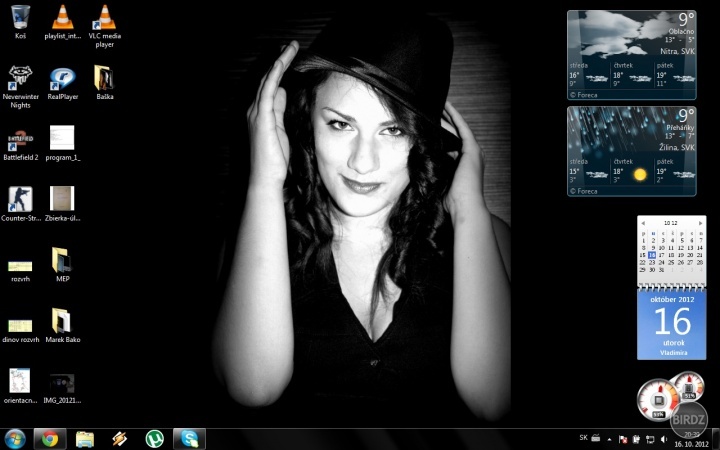
Task: Click středa forecast in Nitra weather gadget
Action: (x=589, y=74)
